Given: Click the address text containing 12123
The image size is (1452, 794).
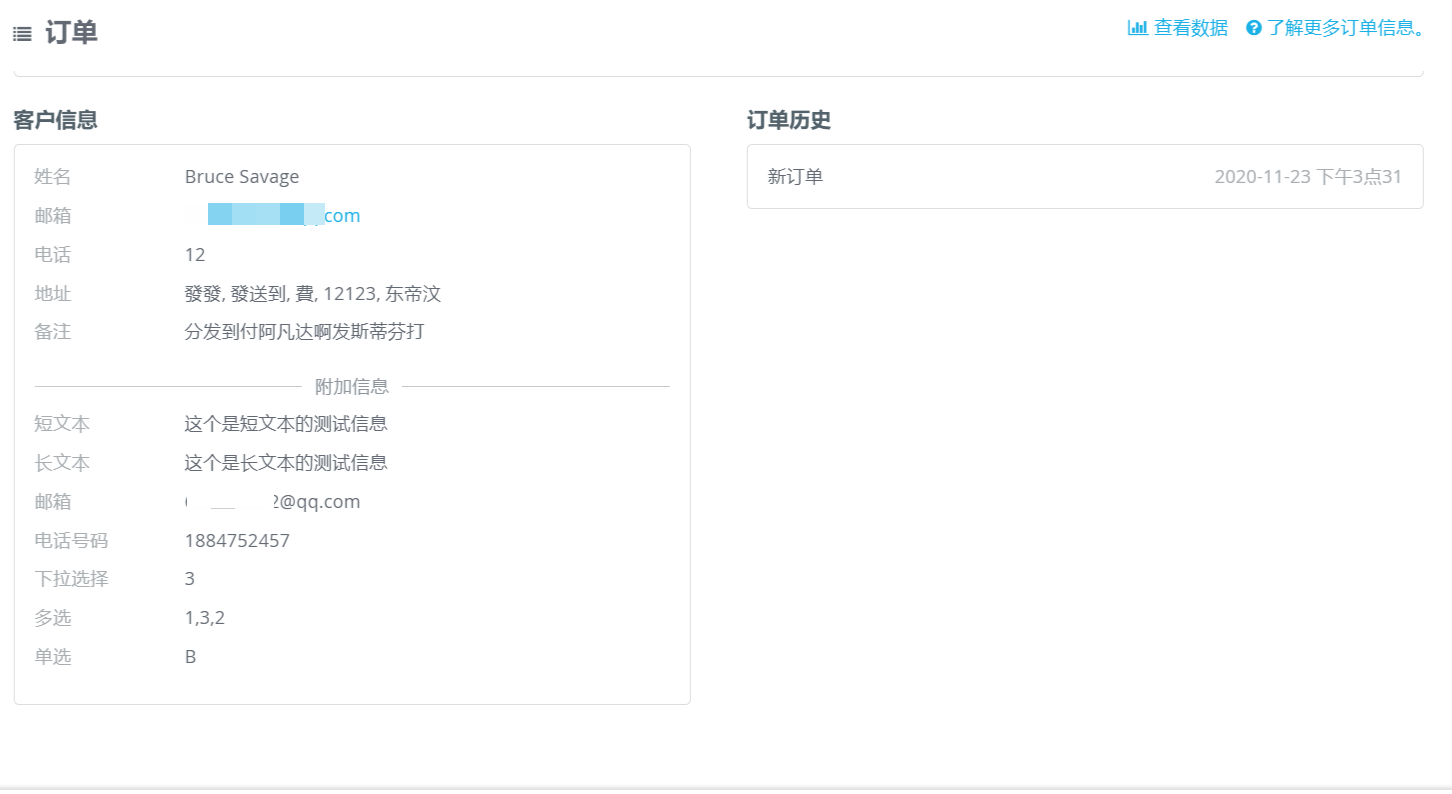Looking at the screenshot, I should tap(313, 294).
